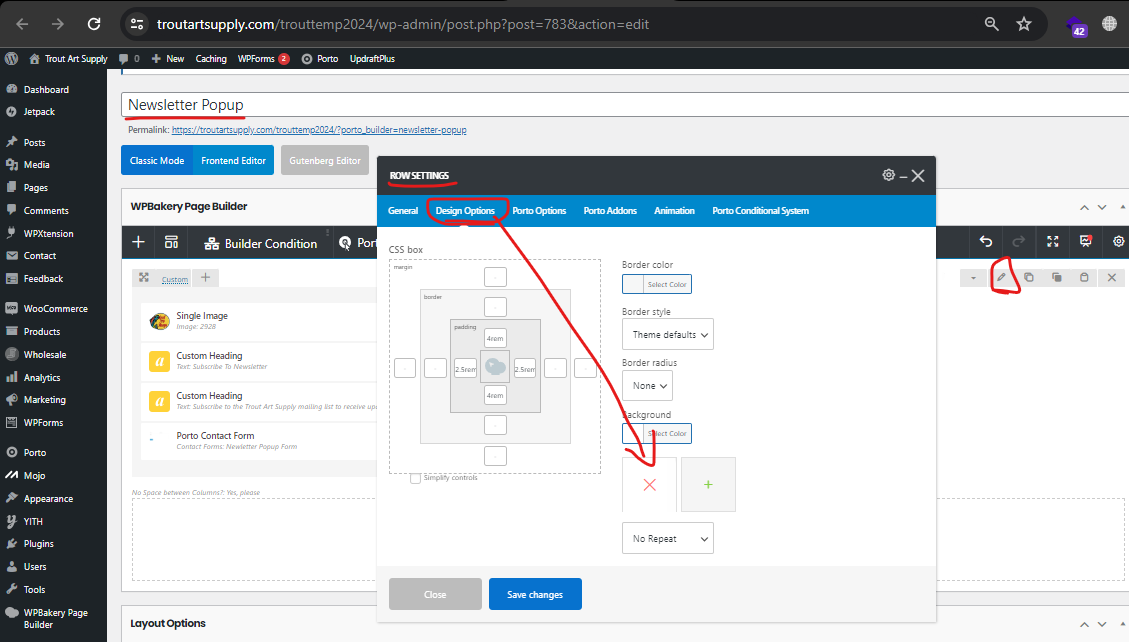Click the Close button in Row Settings
The width and height of the screenshot is (1129, 642).
pos(435,594)
